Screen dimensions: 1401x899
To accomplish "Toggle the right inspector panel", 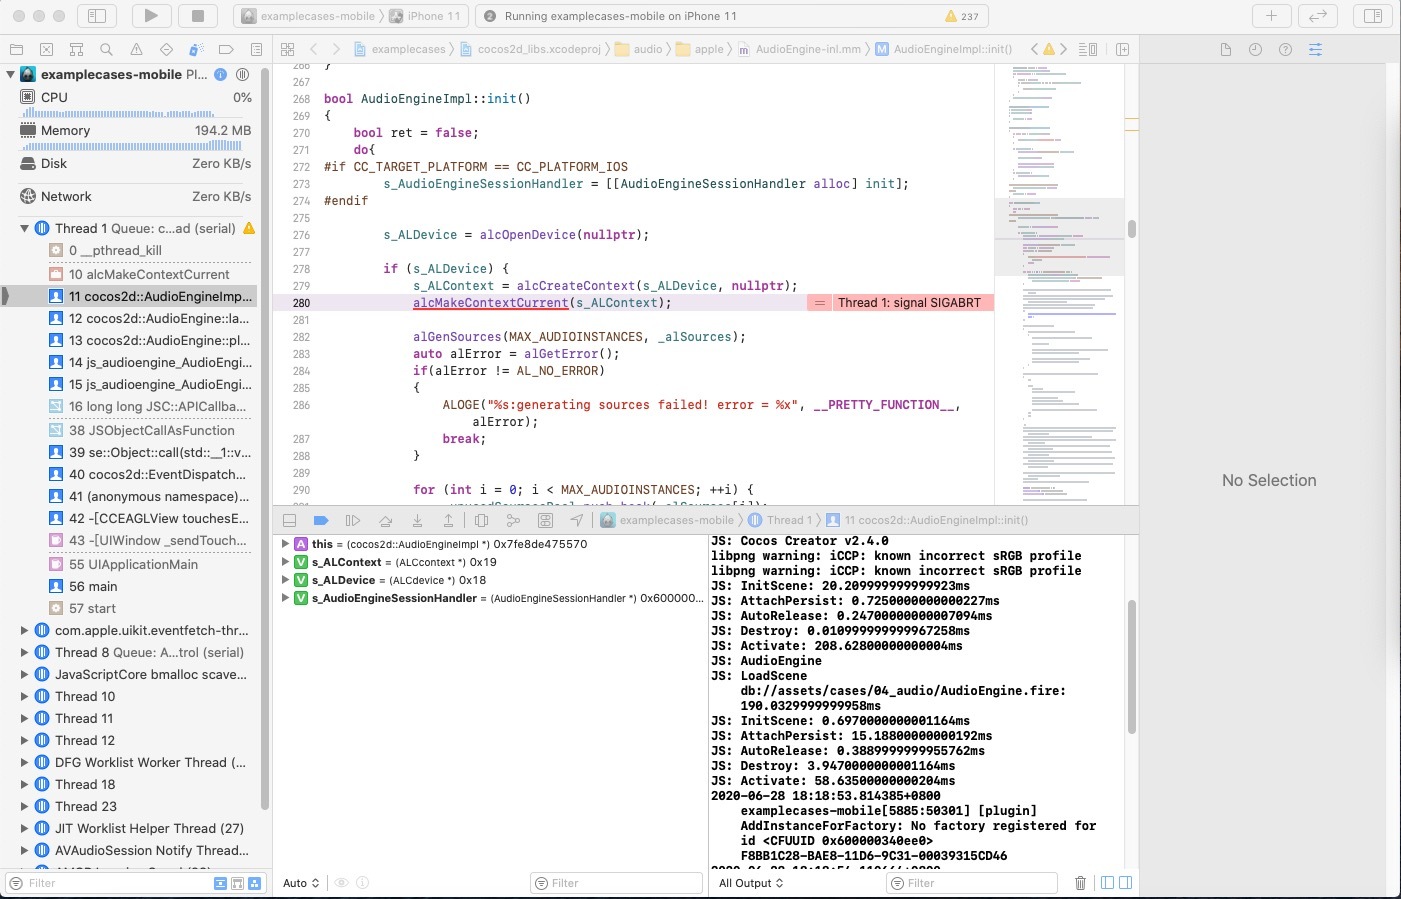I will coord(1373,16).
